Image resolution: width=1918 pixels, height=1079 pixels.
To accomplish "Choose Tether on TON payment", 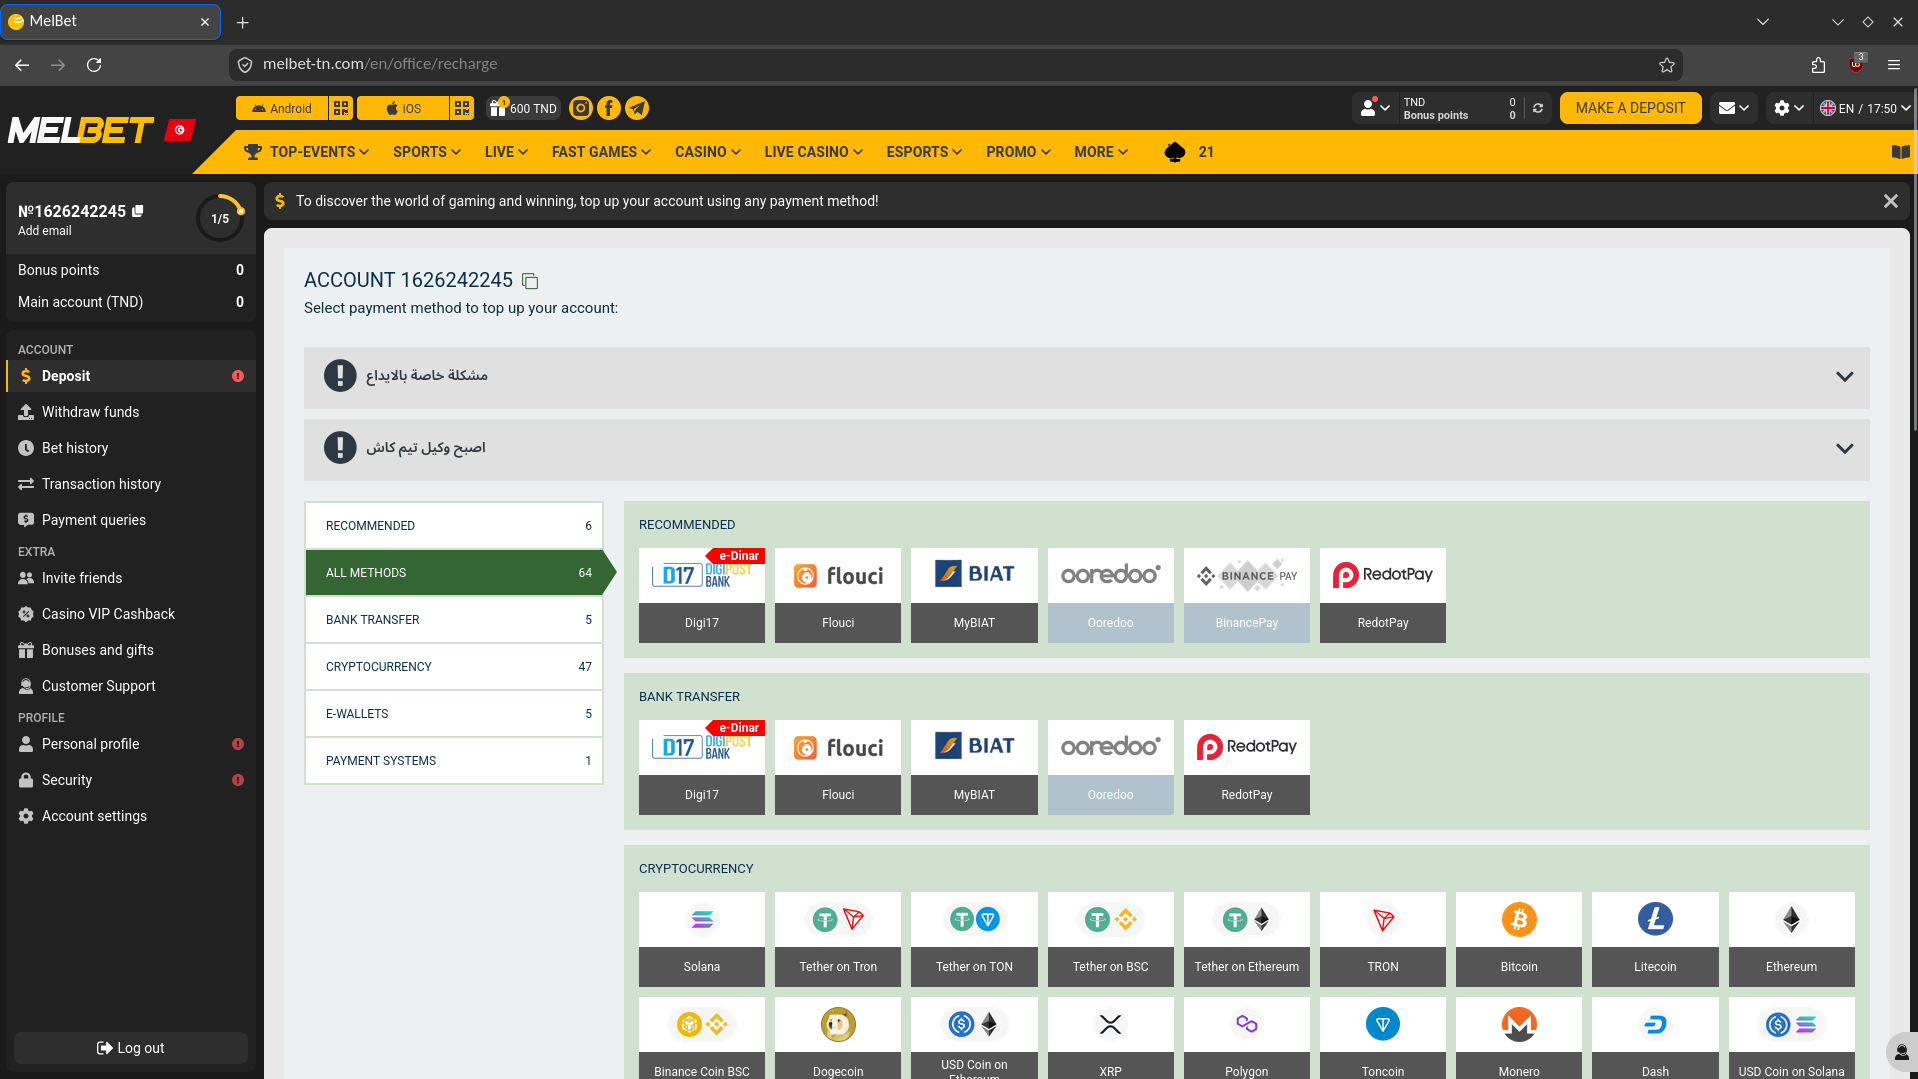I will [x=974, y=939].
